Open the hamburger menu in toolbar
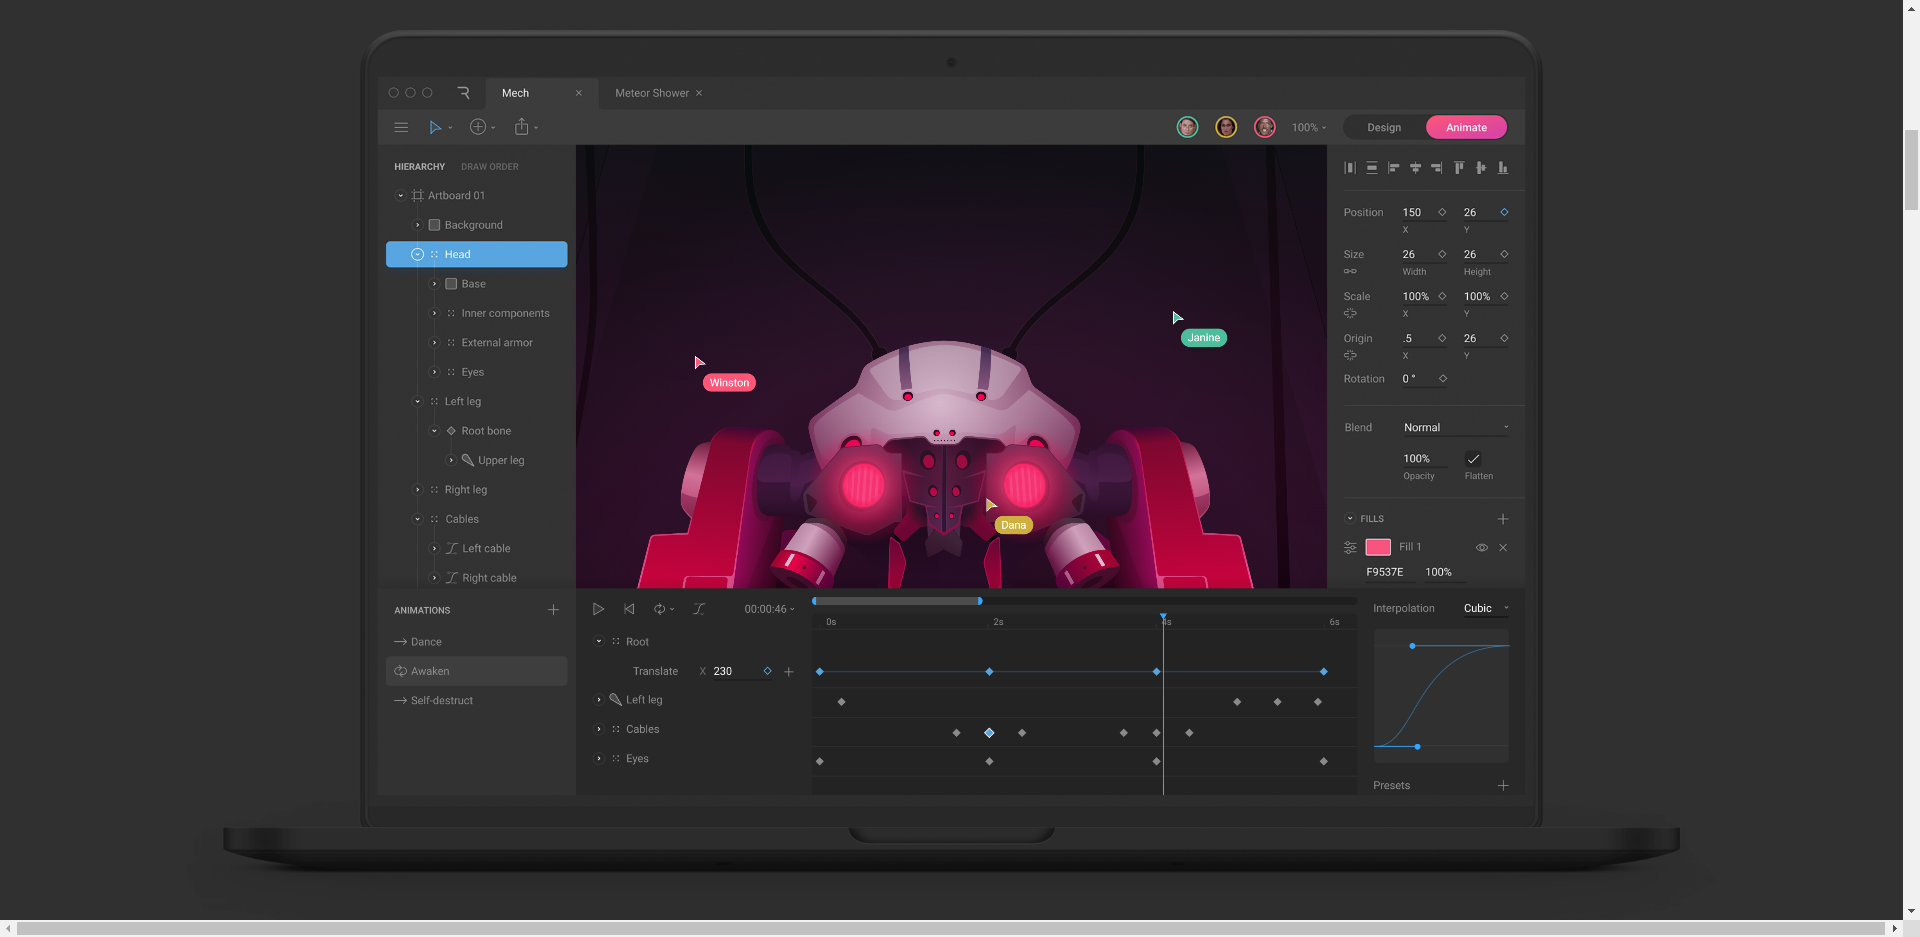The height and width of the screenshot is (937, 1920). (x=401, y=127)
